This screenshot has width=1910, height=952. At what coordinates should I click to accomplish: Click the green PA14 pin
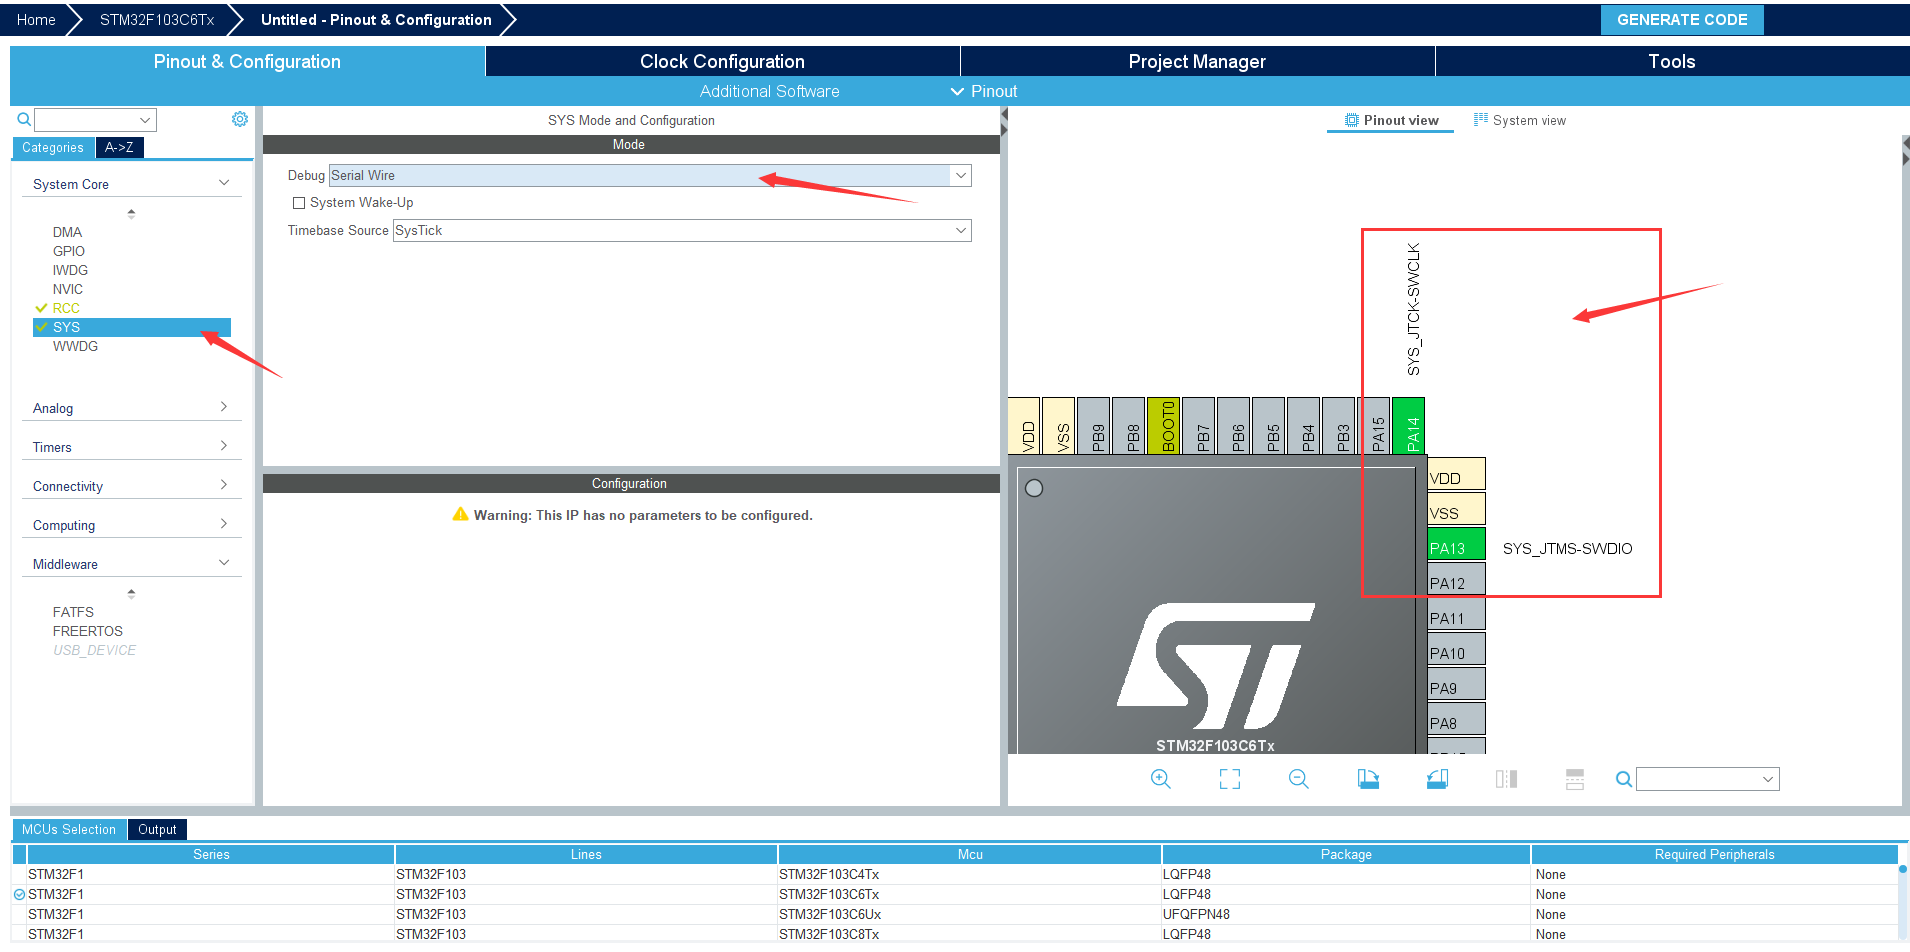coord(1408,425)
